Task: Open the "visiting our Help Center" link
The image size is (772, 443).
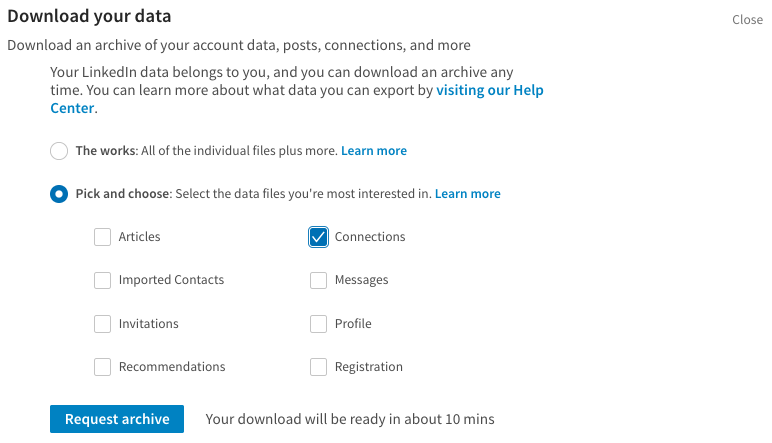Action: 489,91
